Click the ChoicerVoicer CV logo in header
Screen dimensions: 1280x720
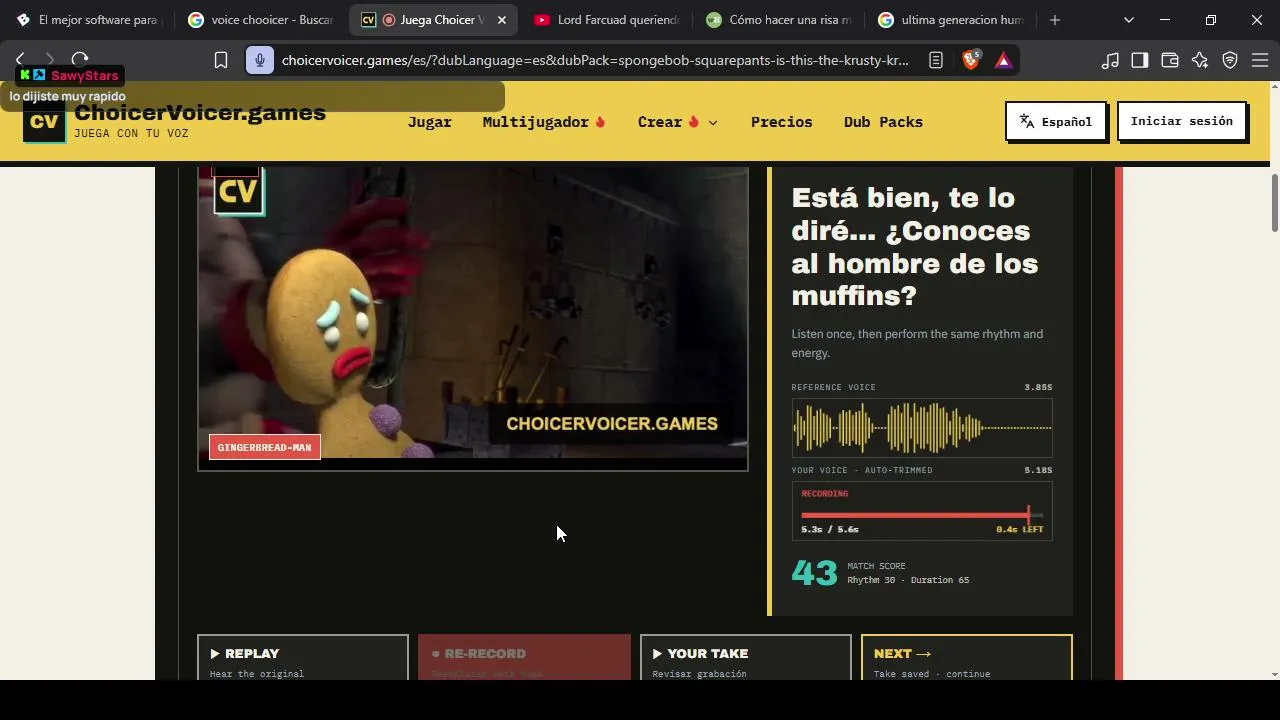(x=44, y=122)
